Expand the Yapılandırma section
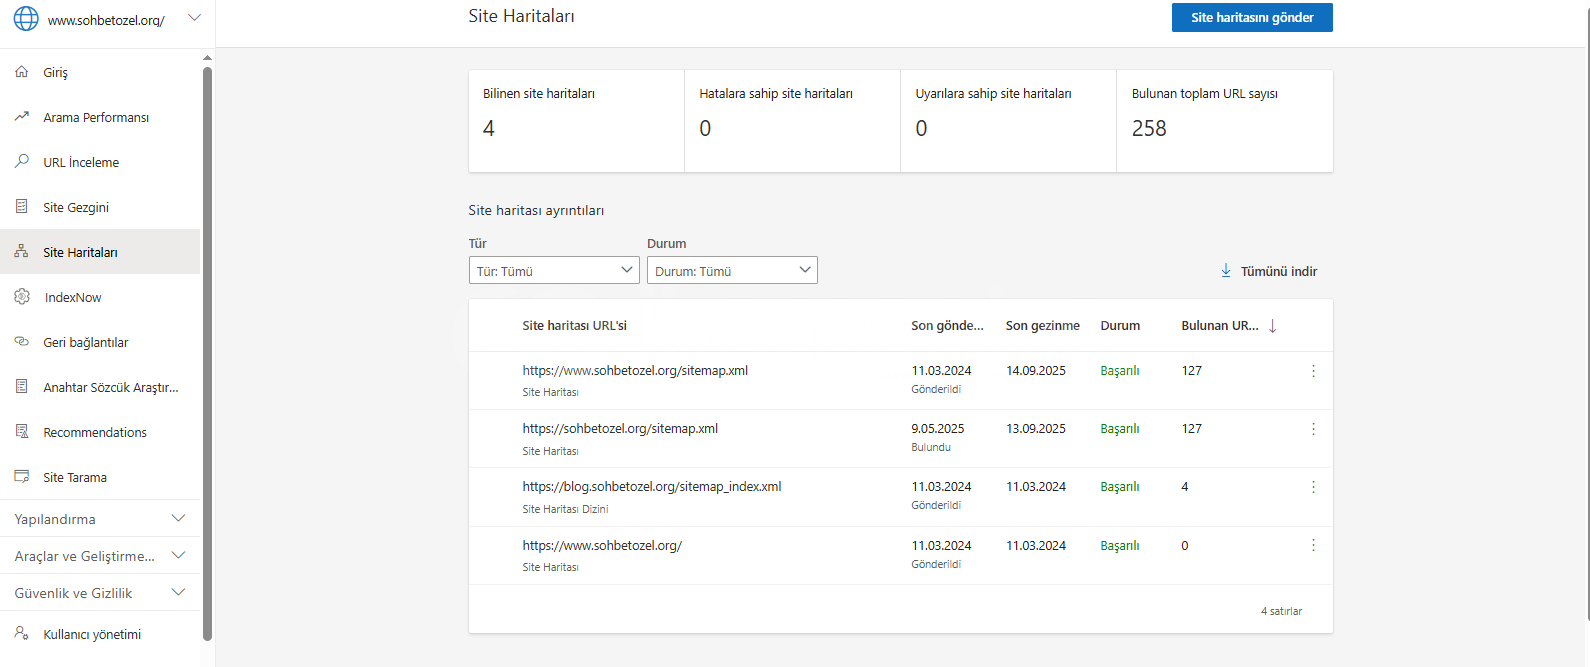Screen dimensions: 1590x667 click(x=100, y=519)
